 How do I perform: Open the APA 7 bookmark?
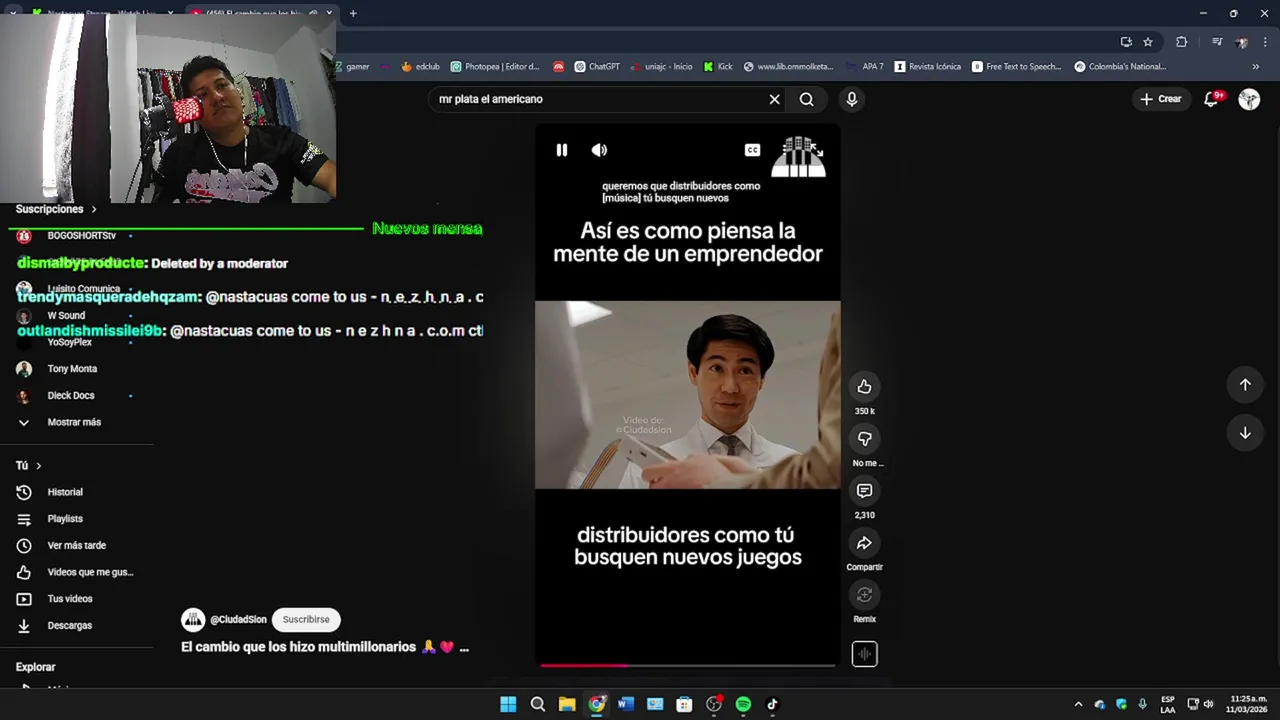(x=865, y=67)
